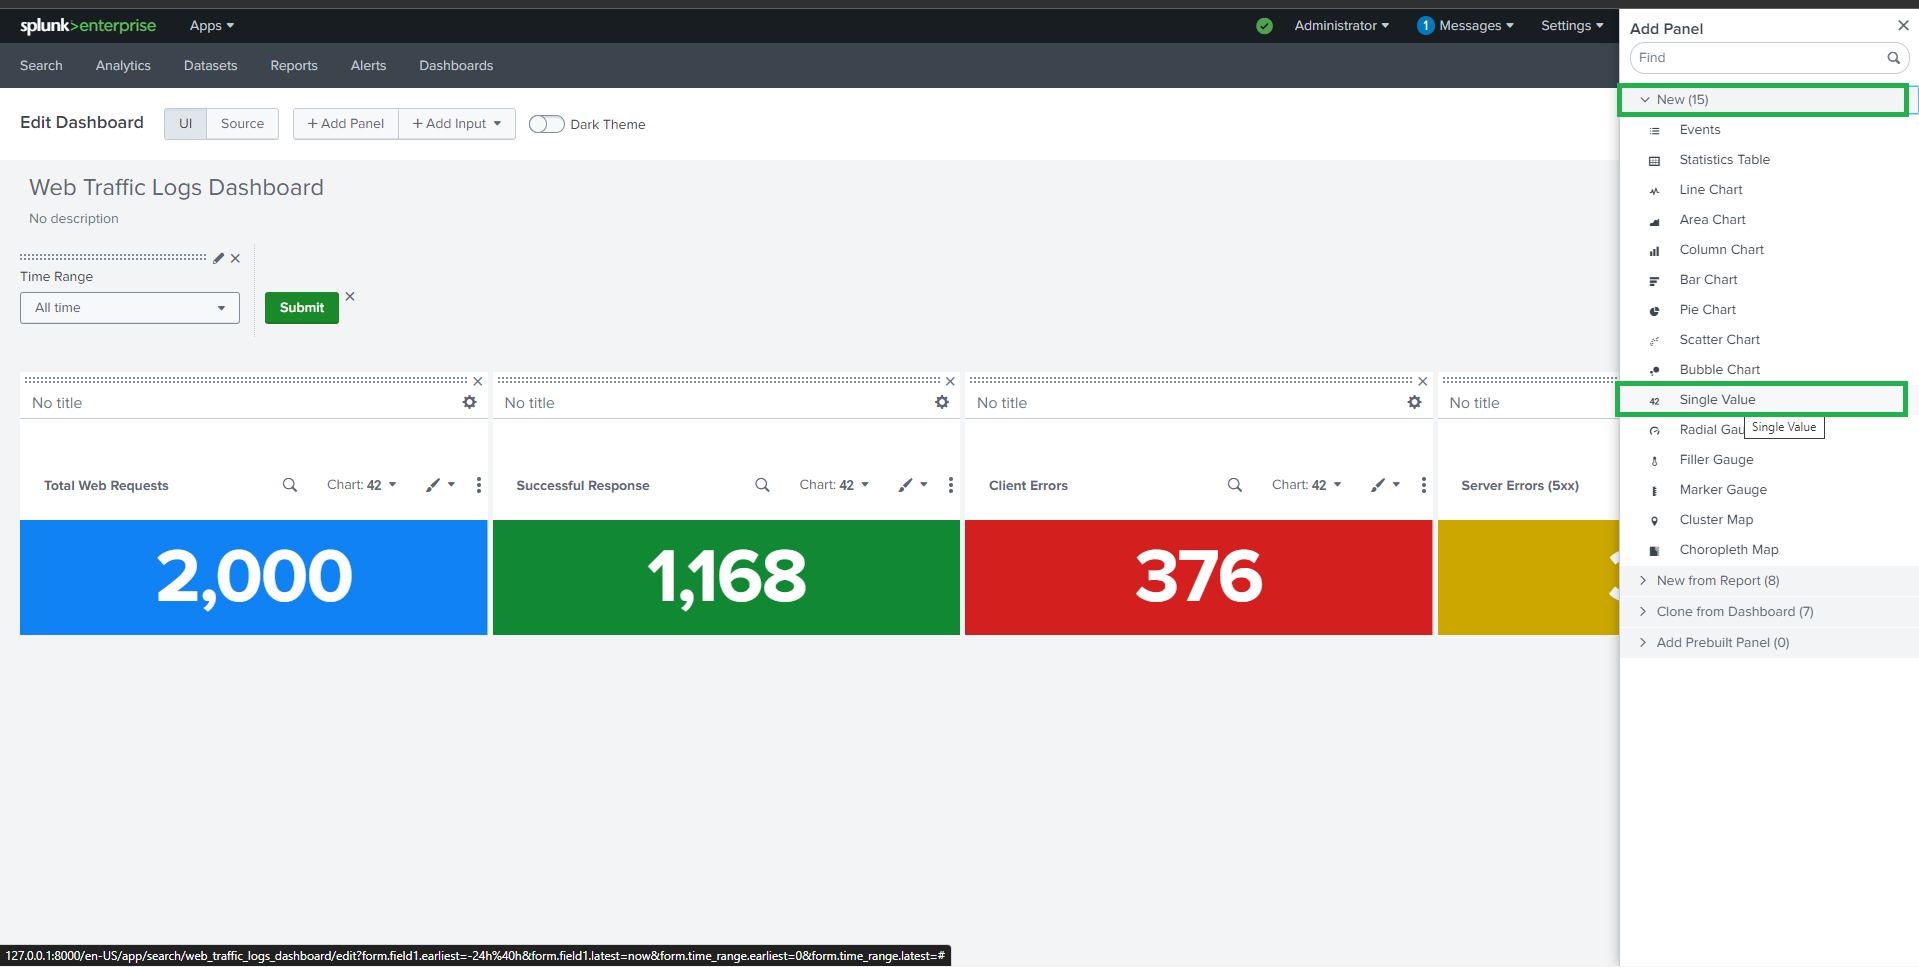The height and width of the screenshot is (967, 1919).
Task: Click the green system health status icon
Action: tap(1264, 26)
